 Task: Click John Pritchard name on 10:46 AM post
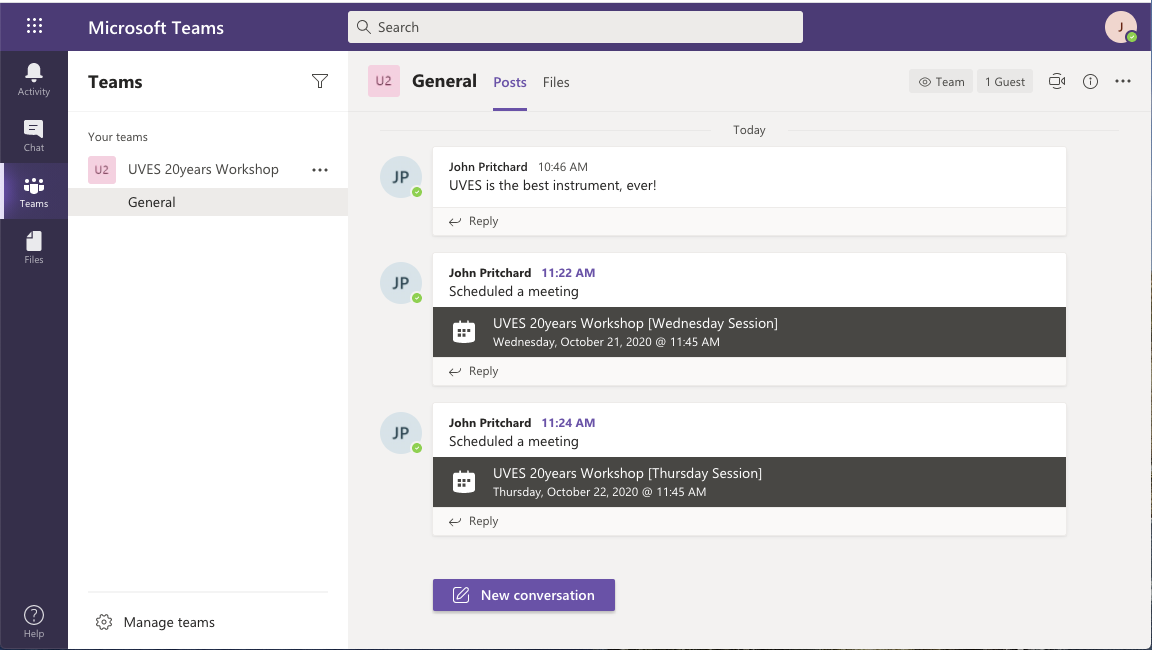pyautogui.click(x=489, y=167)
